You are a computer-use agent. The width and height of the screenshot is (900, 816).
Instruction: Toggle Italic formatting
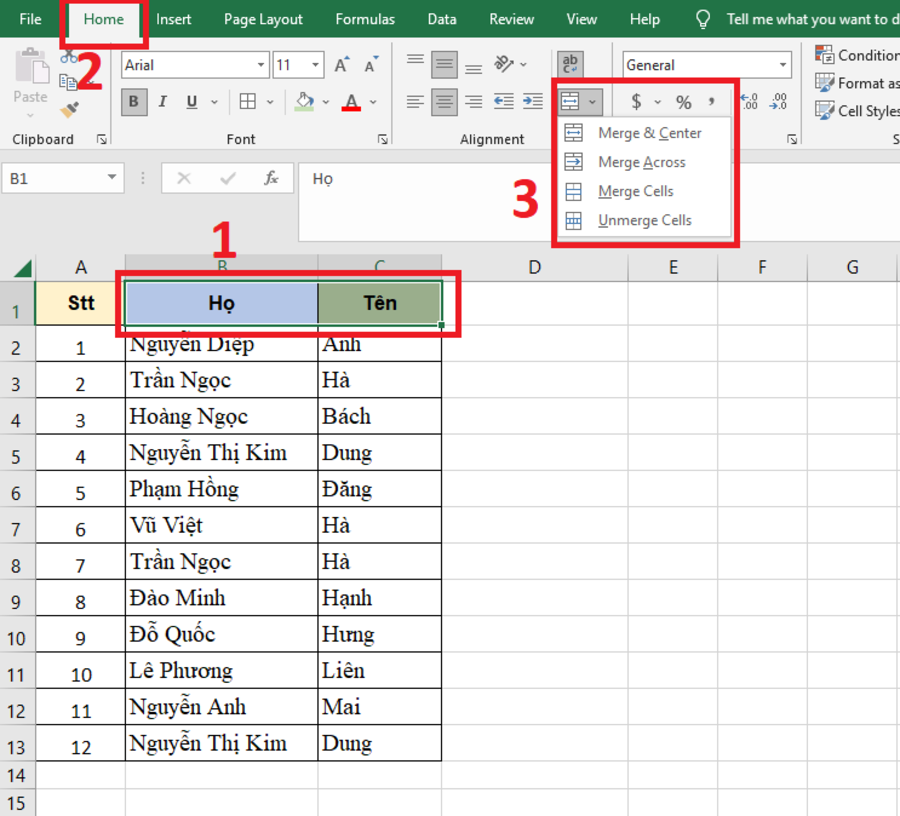[162, 102]
